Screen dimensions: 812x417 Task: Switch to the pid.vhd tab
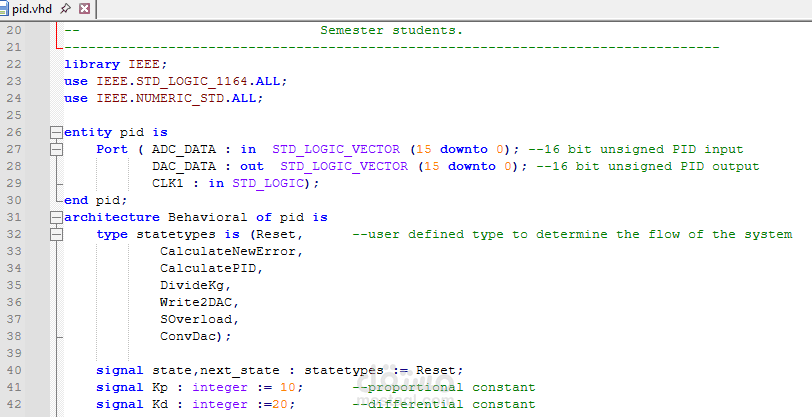point(32,9)
